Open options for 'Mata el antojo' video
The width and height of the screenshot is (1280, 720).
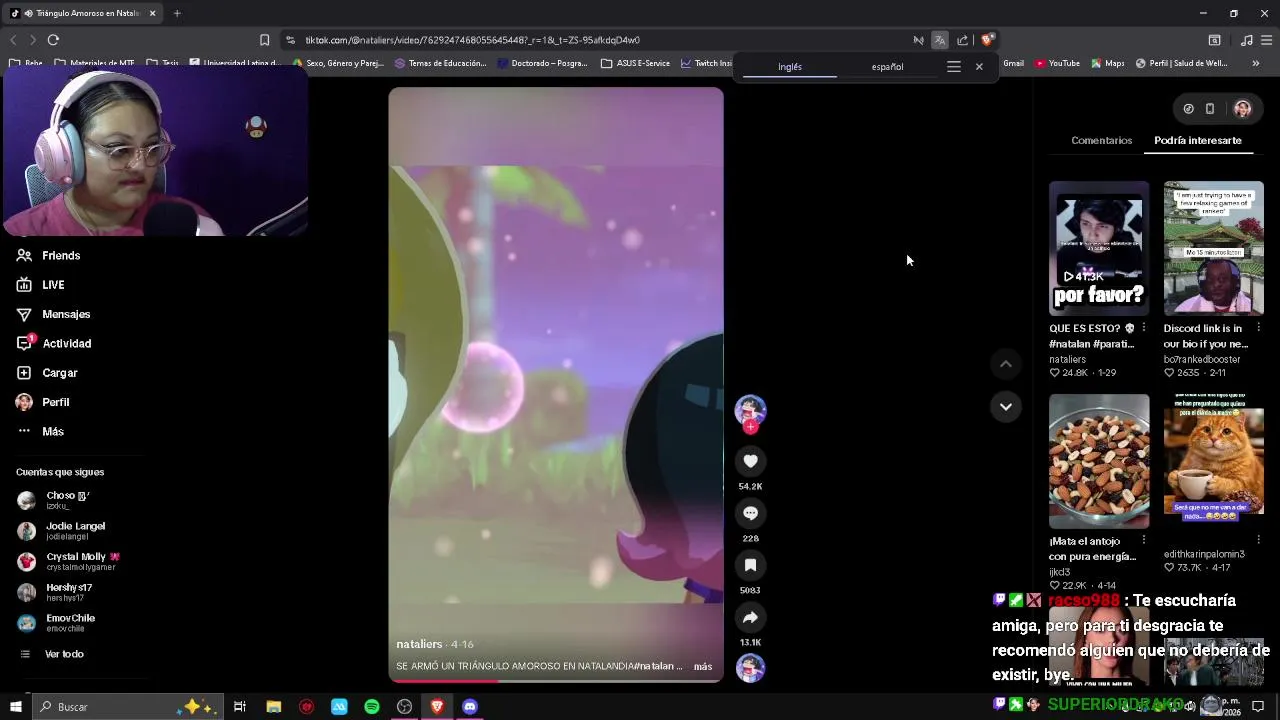(x=1144, y=541)
